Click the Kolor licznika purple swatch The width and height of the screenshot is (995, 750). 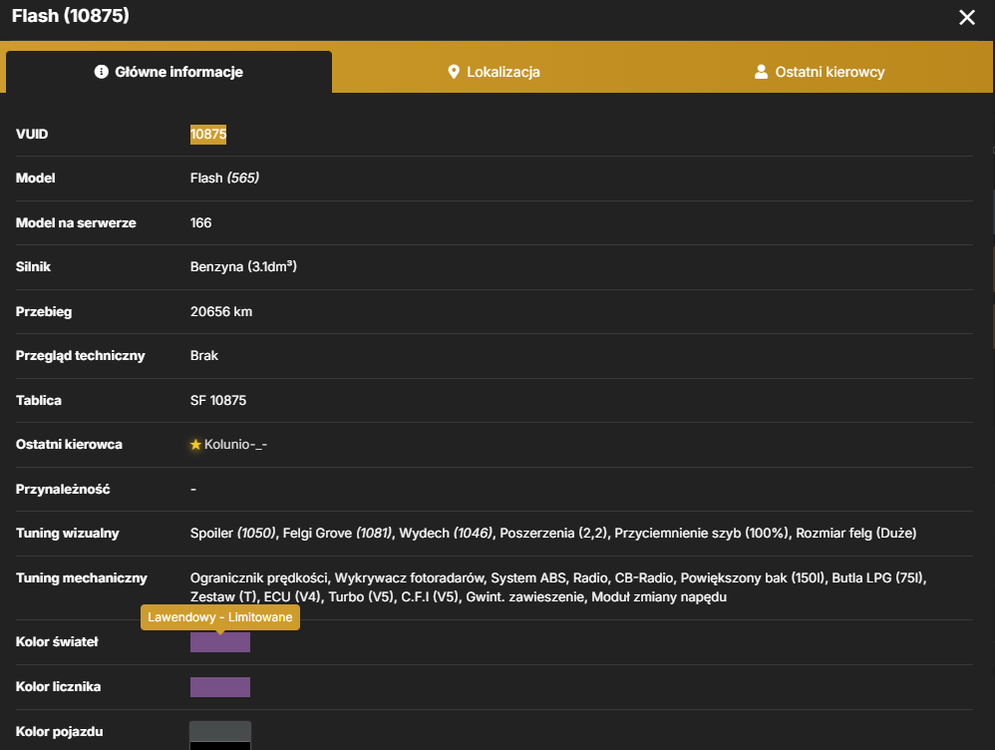tap(220, 687)
